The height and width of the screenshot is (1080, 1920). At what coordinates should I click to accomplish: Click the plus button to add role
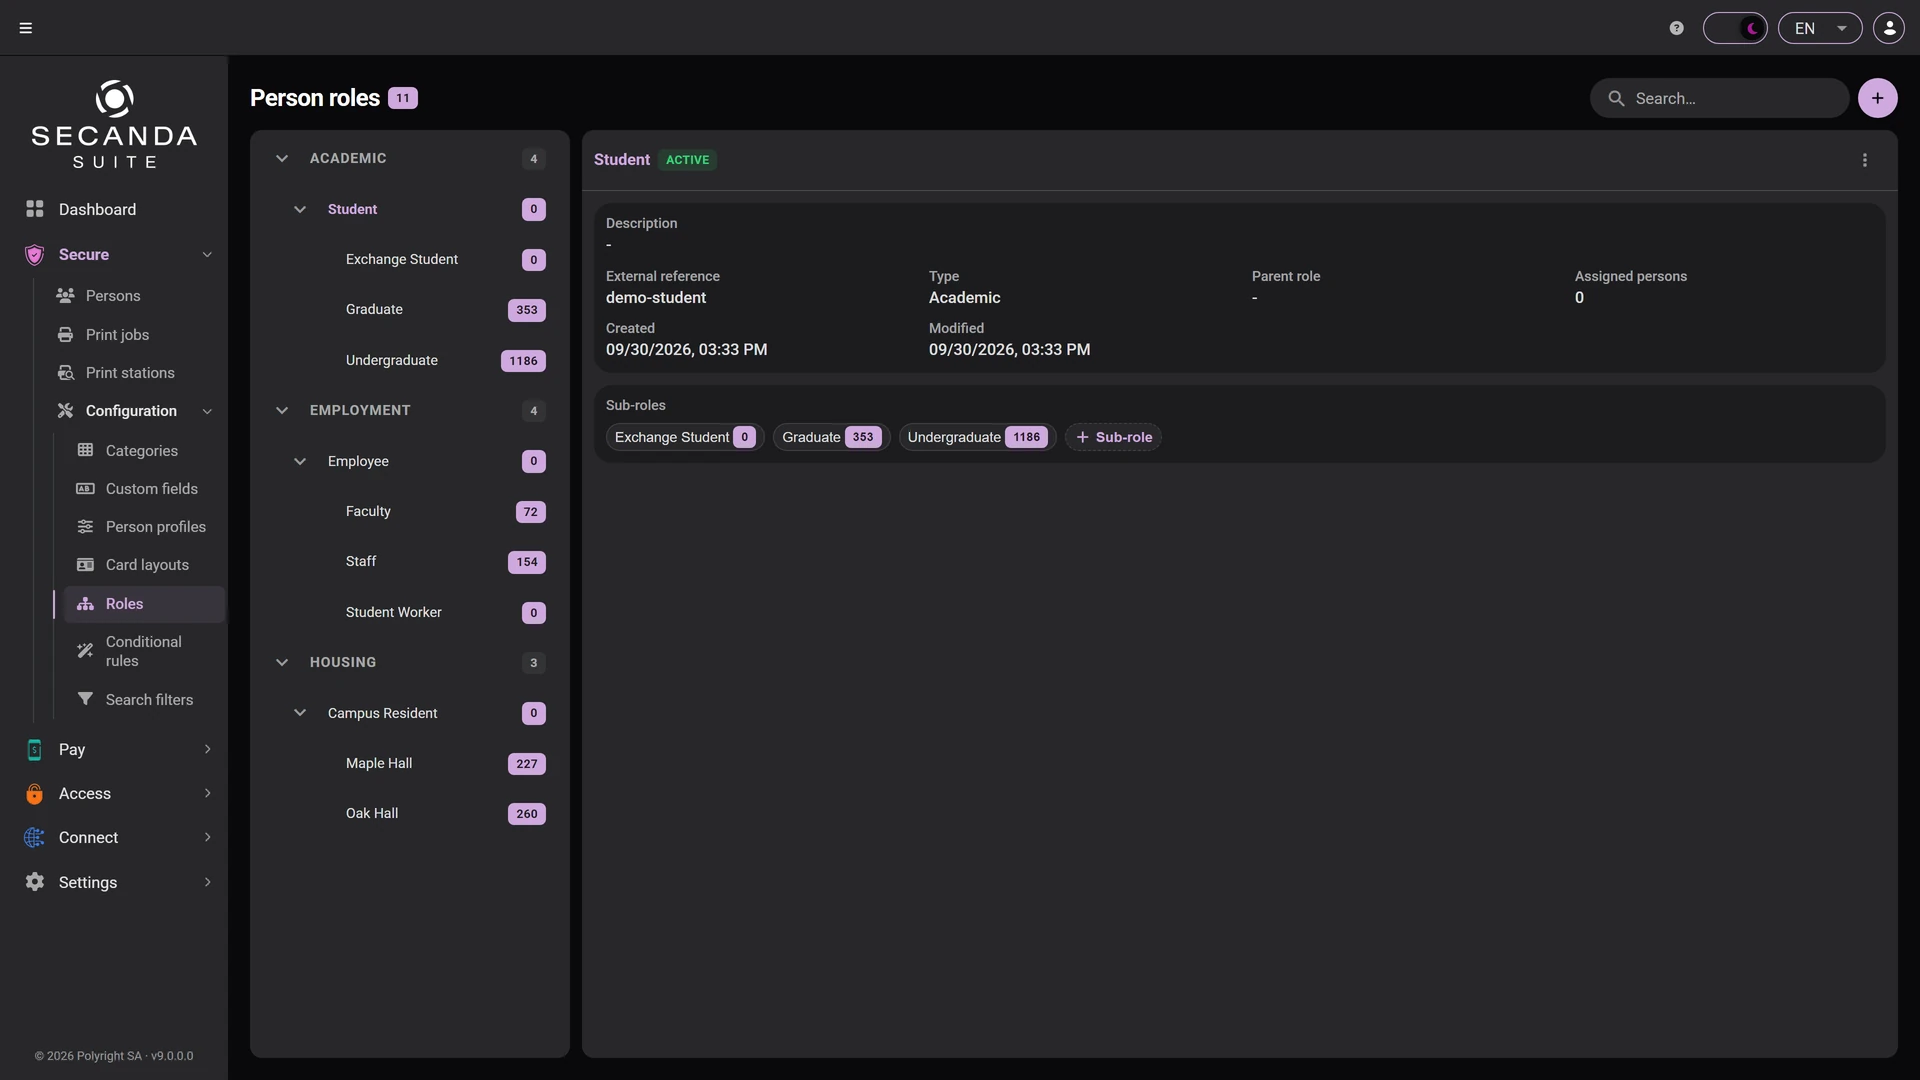tap(1877, 98)
